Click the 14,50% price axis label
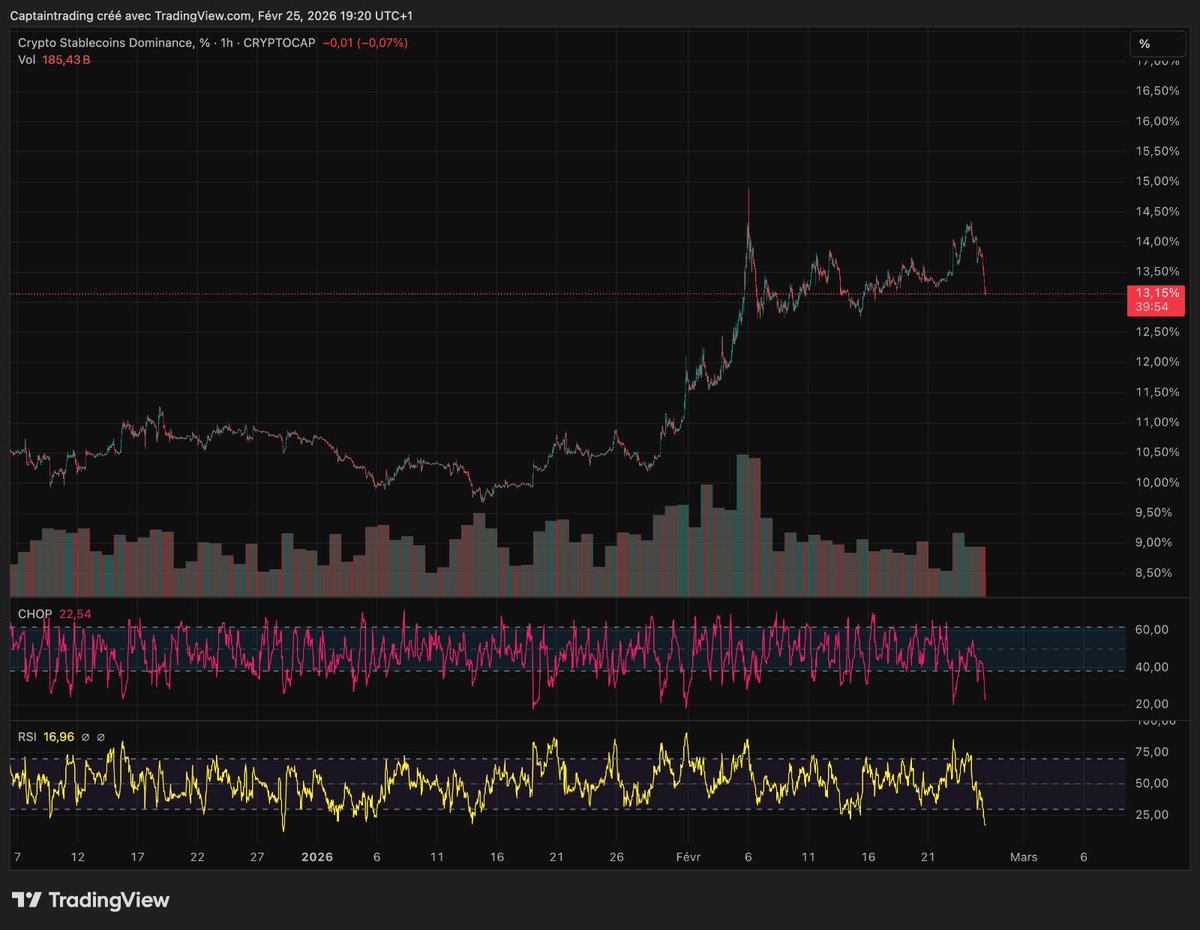1200x930 pixels. pyautogui.click(x=1157, y=211)
